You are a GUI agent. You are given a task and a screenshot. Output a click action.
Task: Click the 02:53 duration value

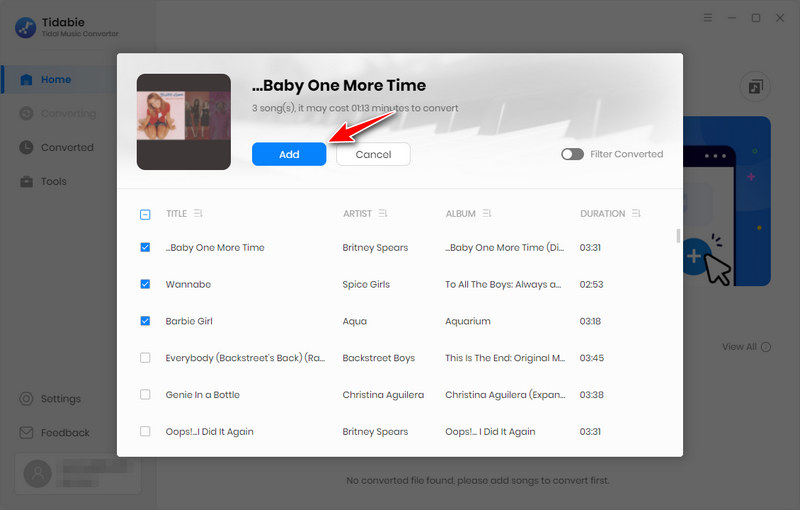pos(591,285)
